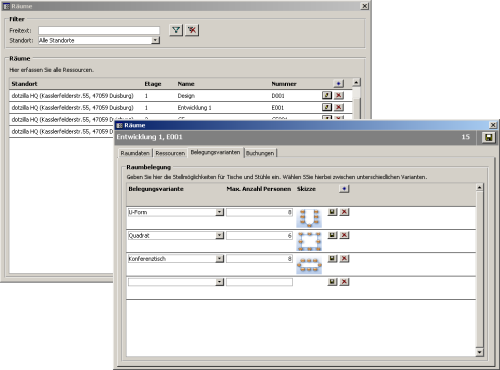Click the Max. Anzahl Personen column header
This screenshot has width=500, height=370.
[x=259, y=189]
